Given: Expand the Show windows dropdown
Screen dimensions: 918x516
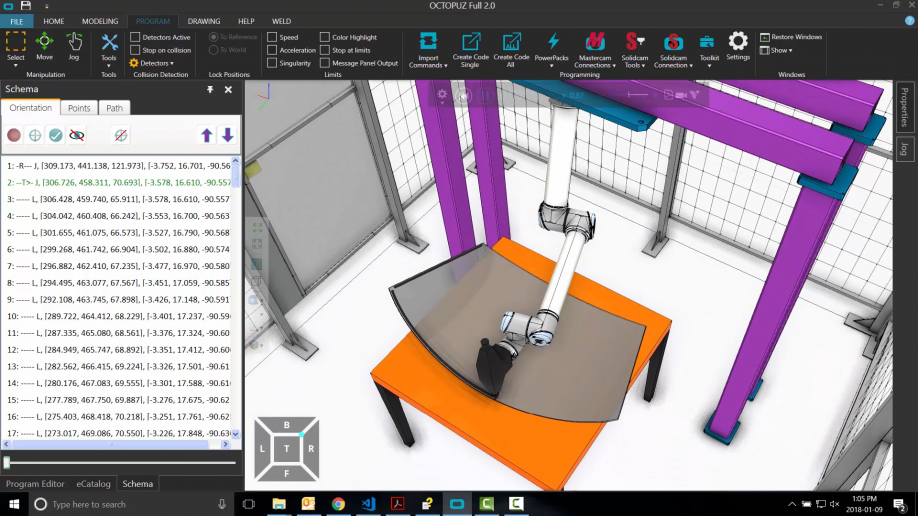Looking at the screenshot, I should (777, 50).
